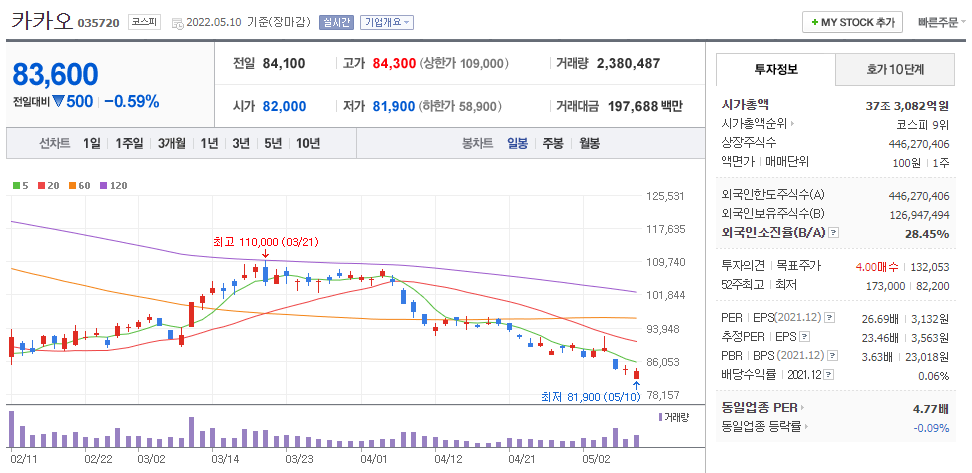Select the 5년 line chart period
Viewport: 972px width, 473px height.
pyautogui.click(x=273, y=144)
